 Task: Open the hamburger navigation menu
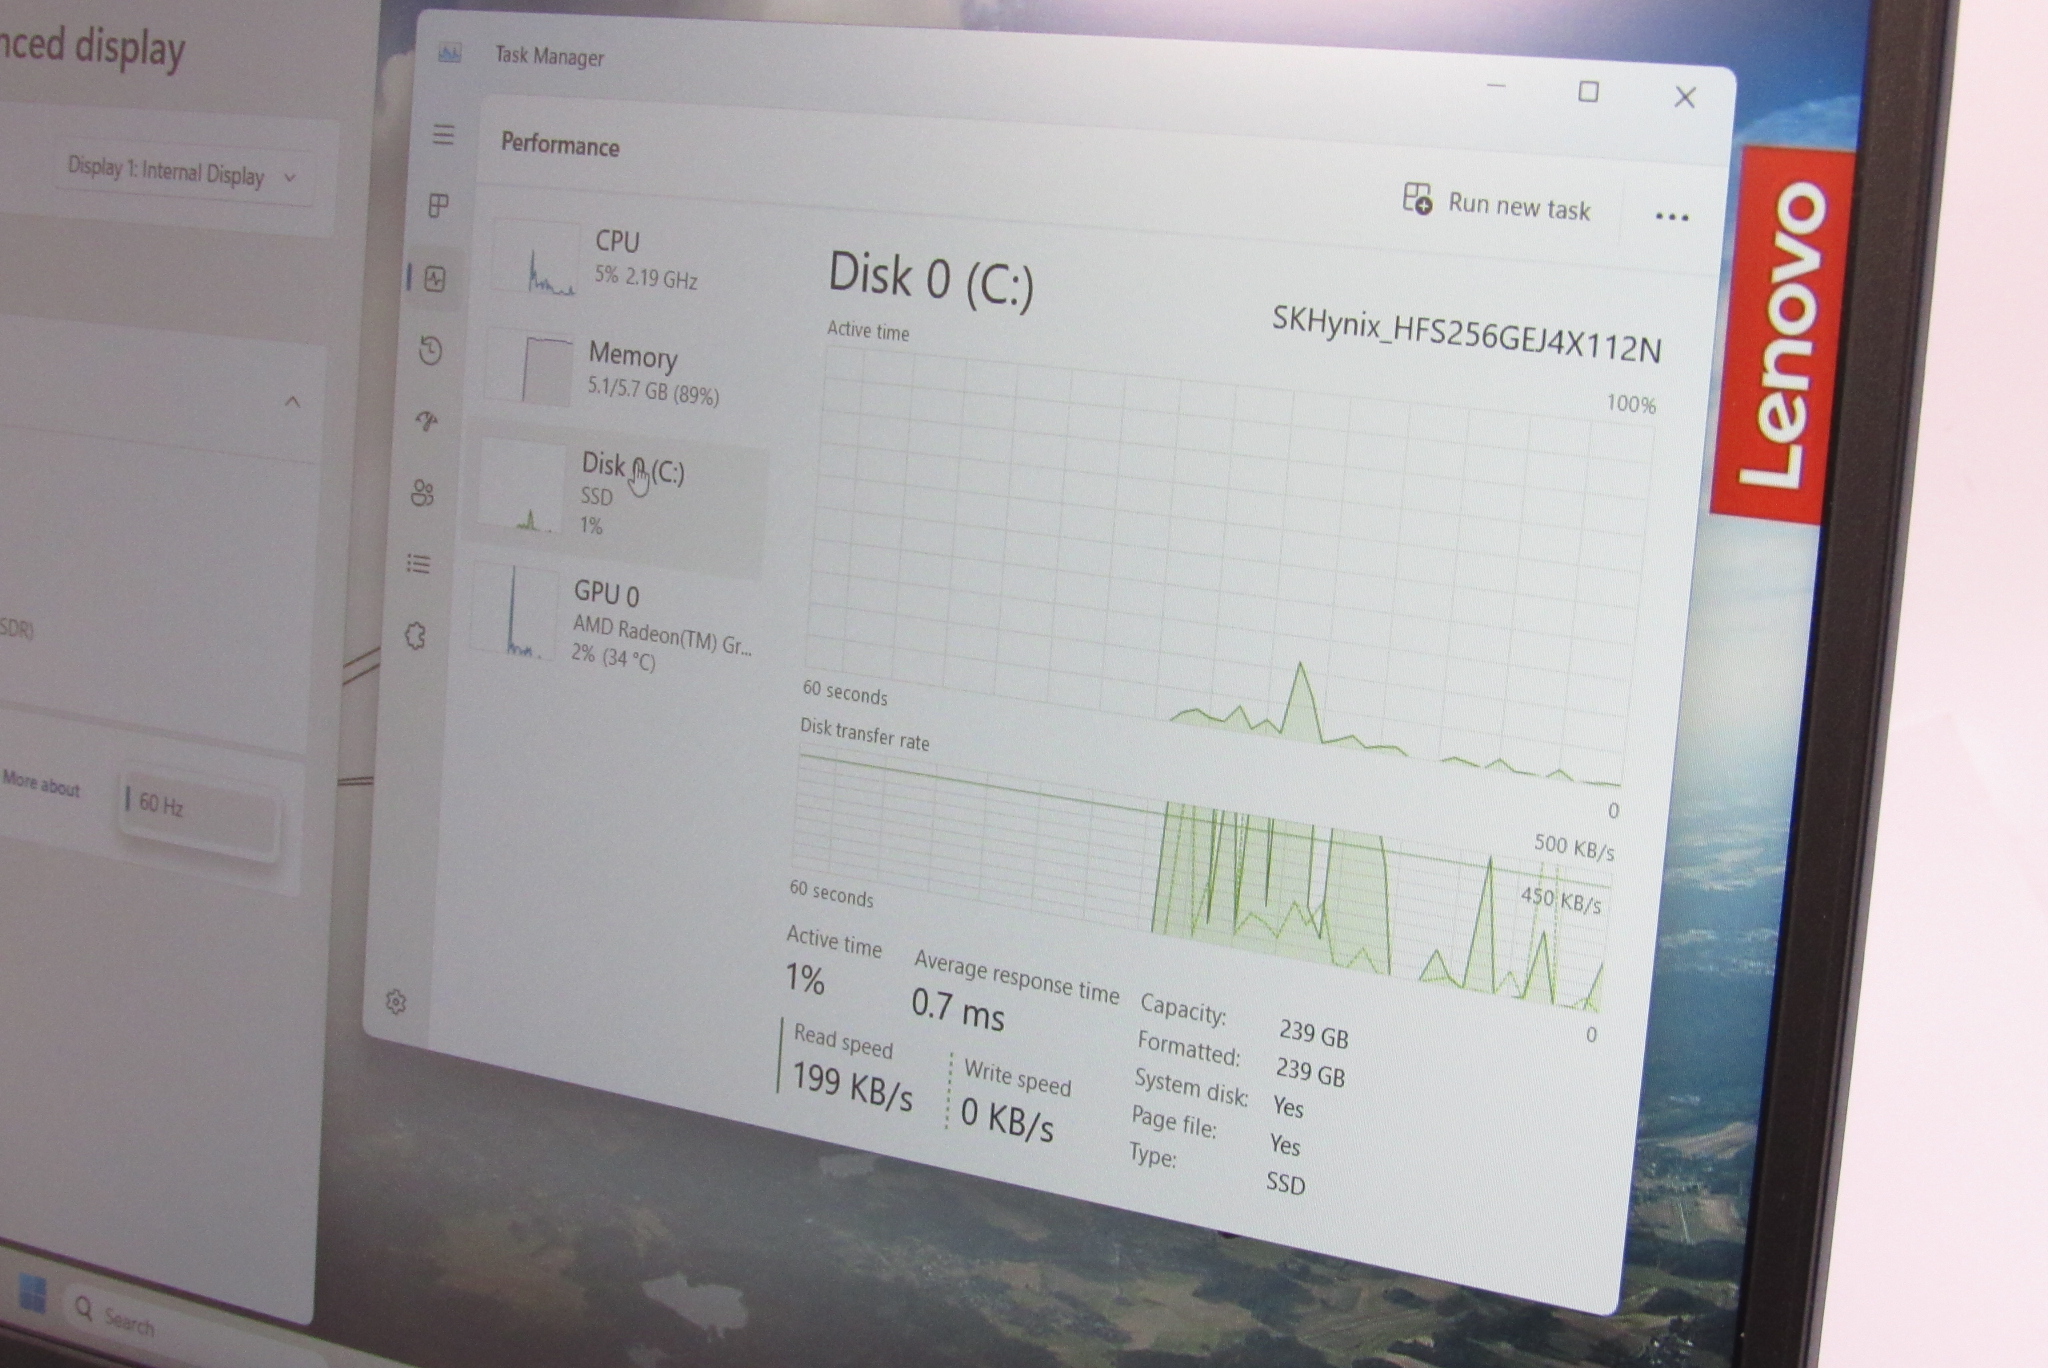(443, 134)
